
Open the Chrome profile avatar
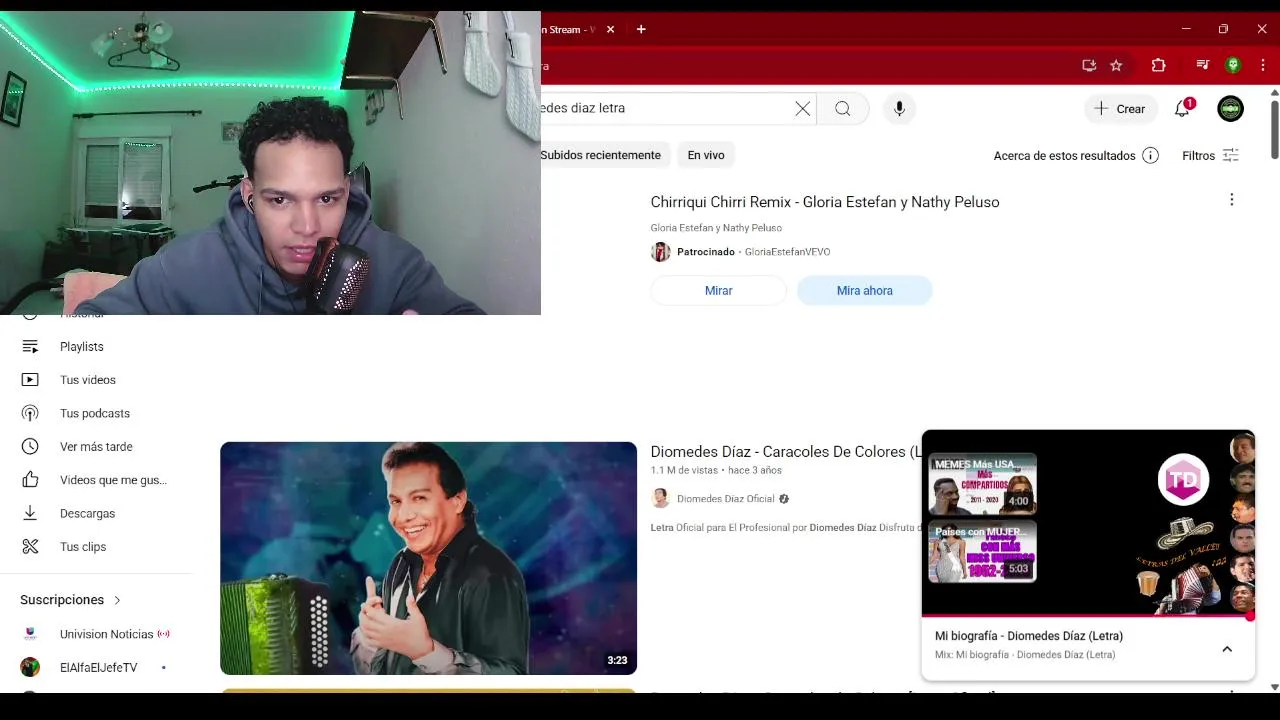pyautogui.click(x=1233, y=65)
